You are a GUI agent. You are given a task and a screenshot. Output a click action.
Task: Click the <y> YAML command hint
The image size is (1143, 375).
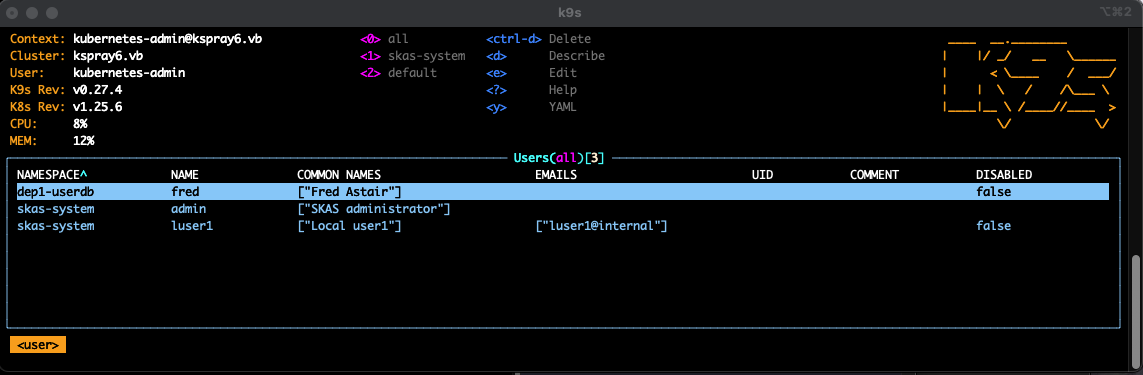pos(531,107)
